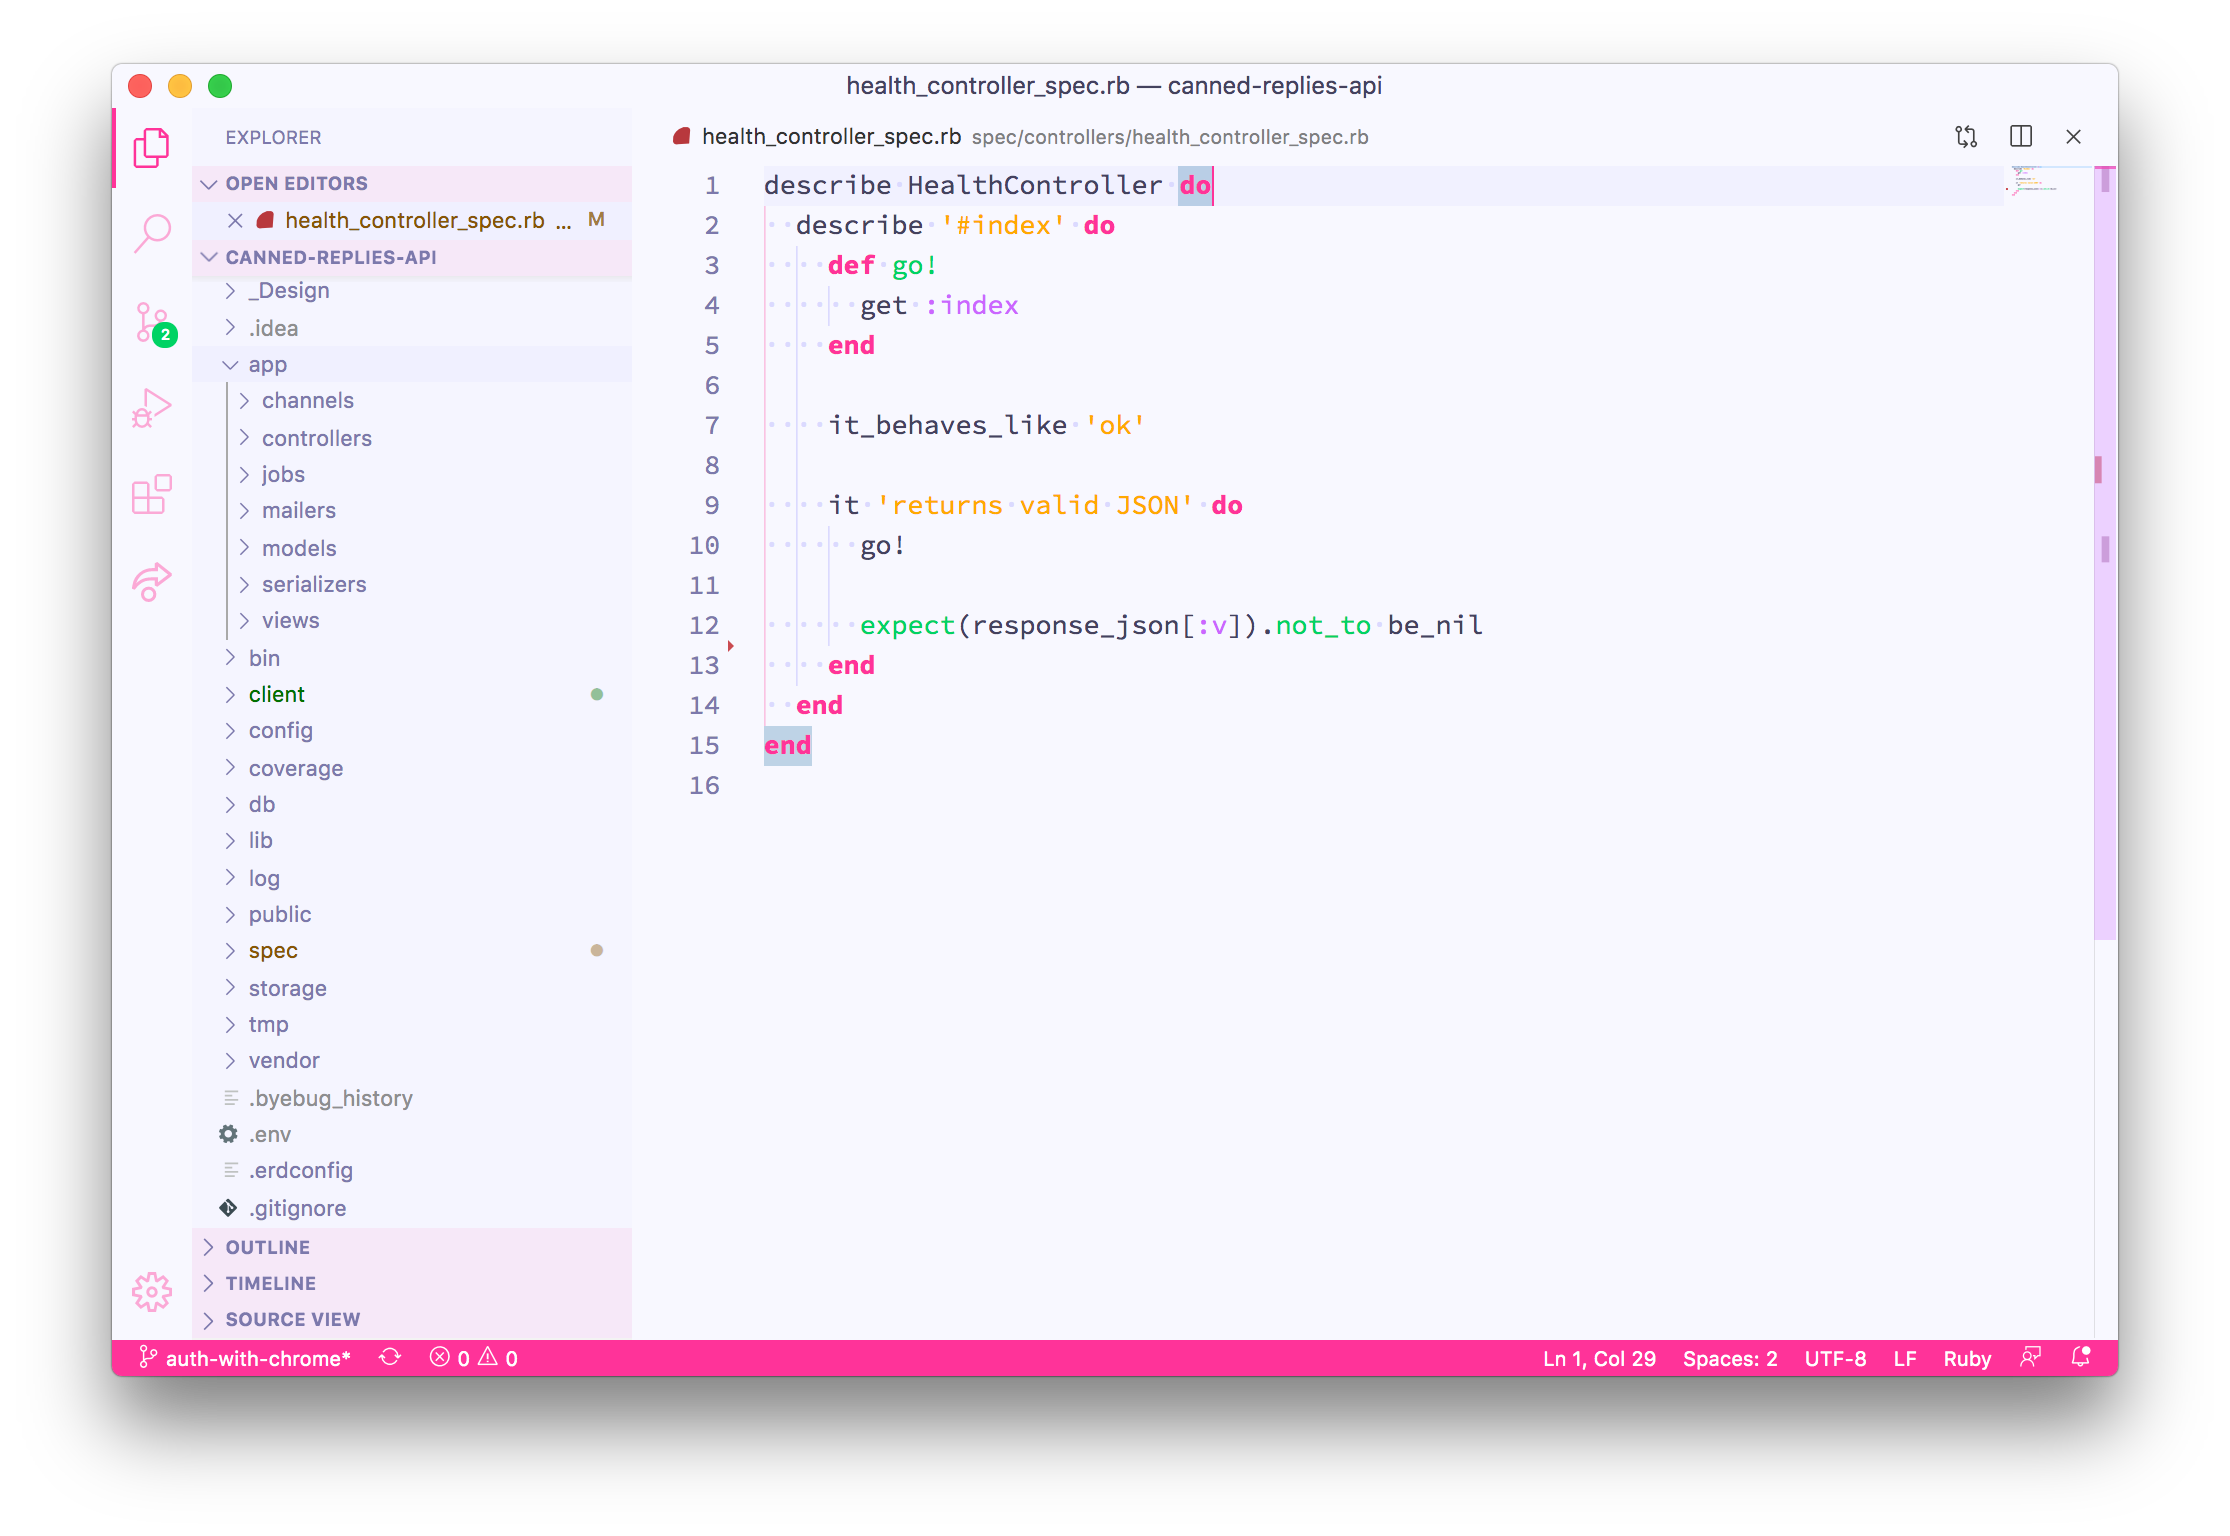
Task: Synchronize changes in the status bar
Action: (390, 1358)
